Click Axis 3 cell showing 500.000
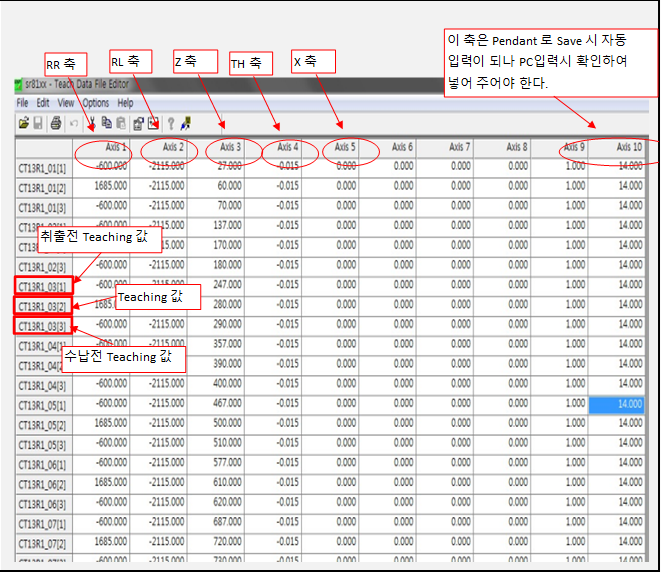661x573 pixels. [x=216, y=423]
